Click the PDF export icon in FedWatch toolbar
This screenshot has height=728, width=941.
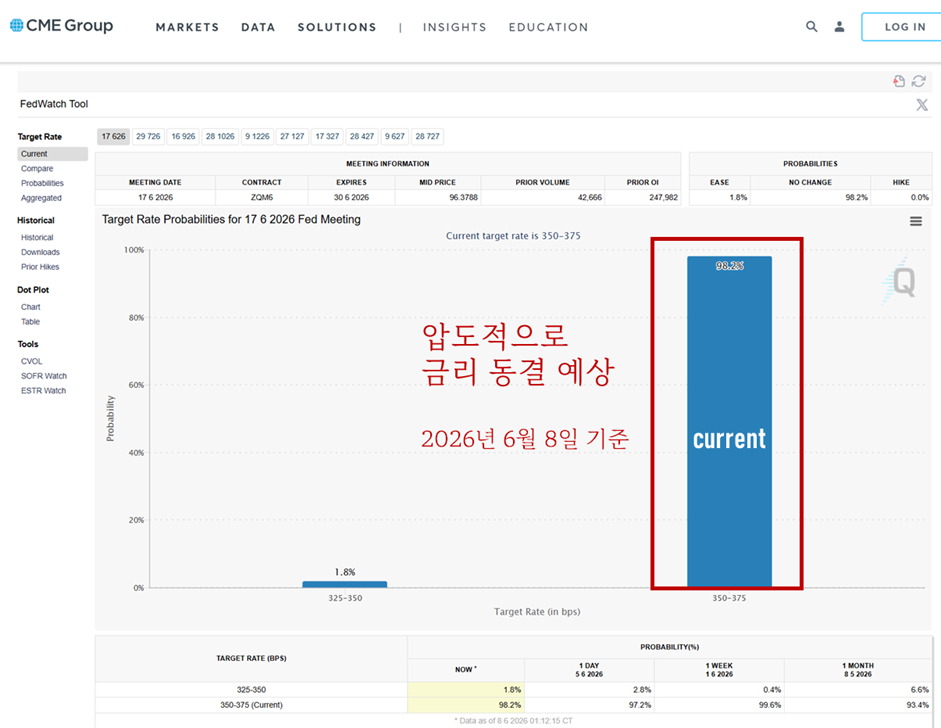(898, 81)
